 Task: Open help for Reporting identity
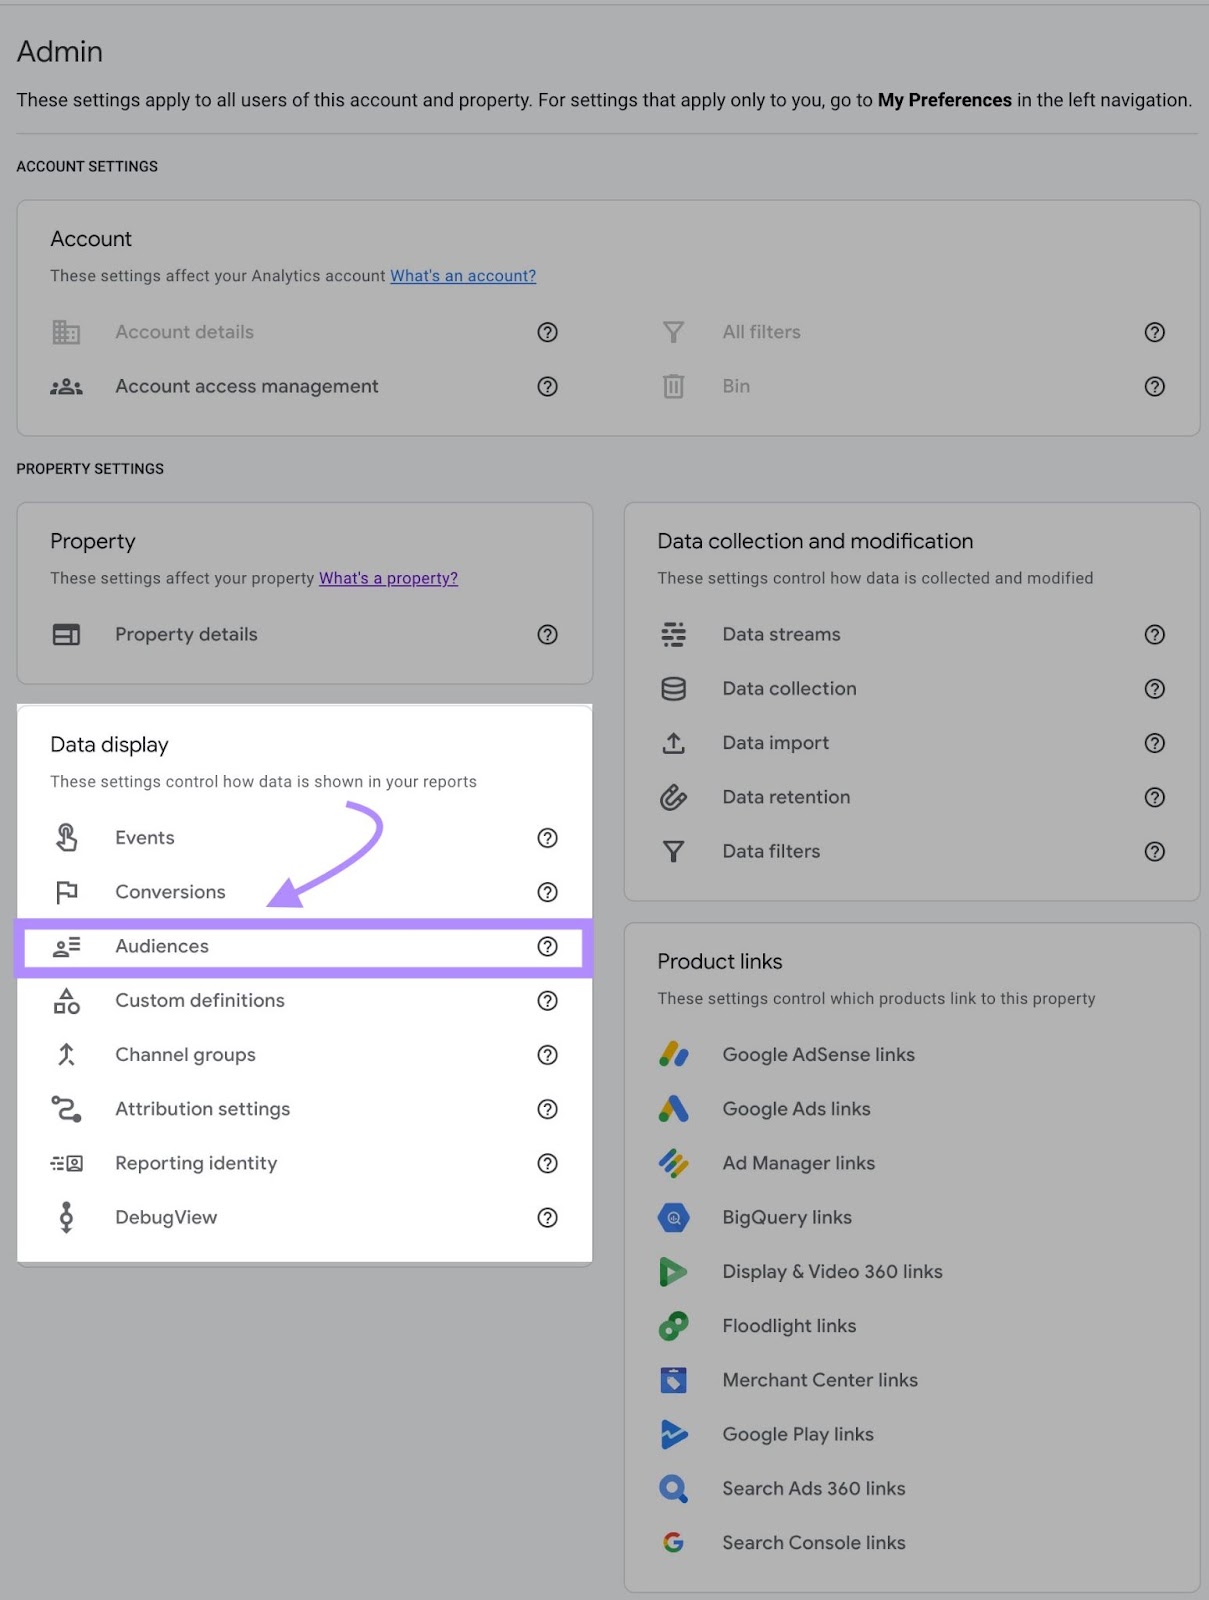coord(547,1163)
